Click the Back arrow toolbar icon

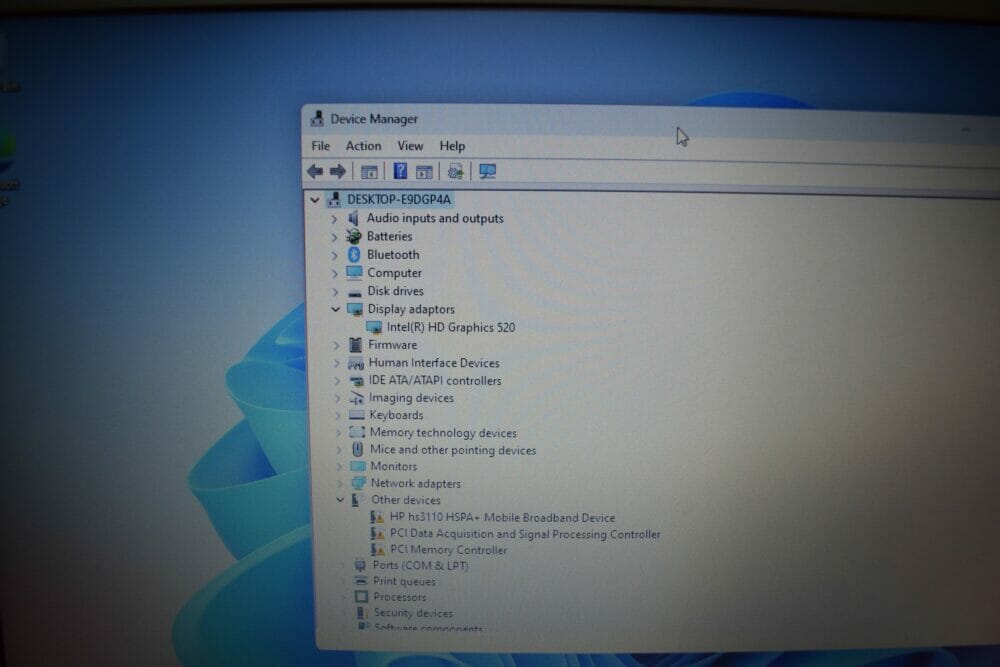pyautogui.click(x=314, y=171)
